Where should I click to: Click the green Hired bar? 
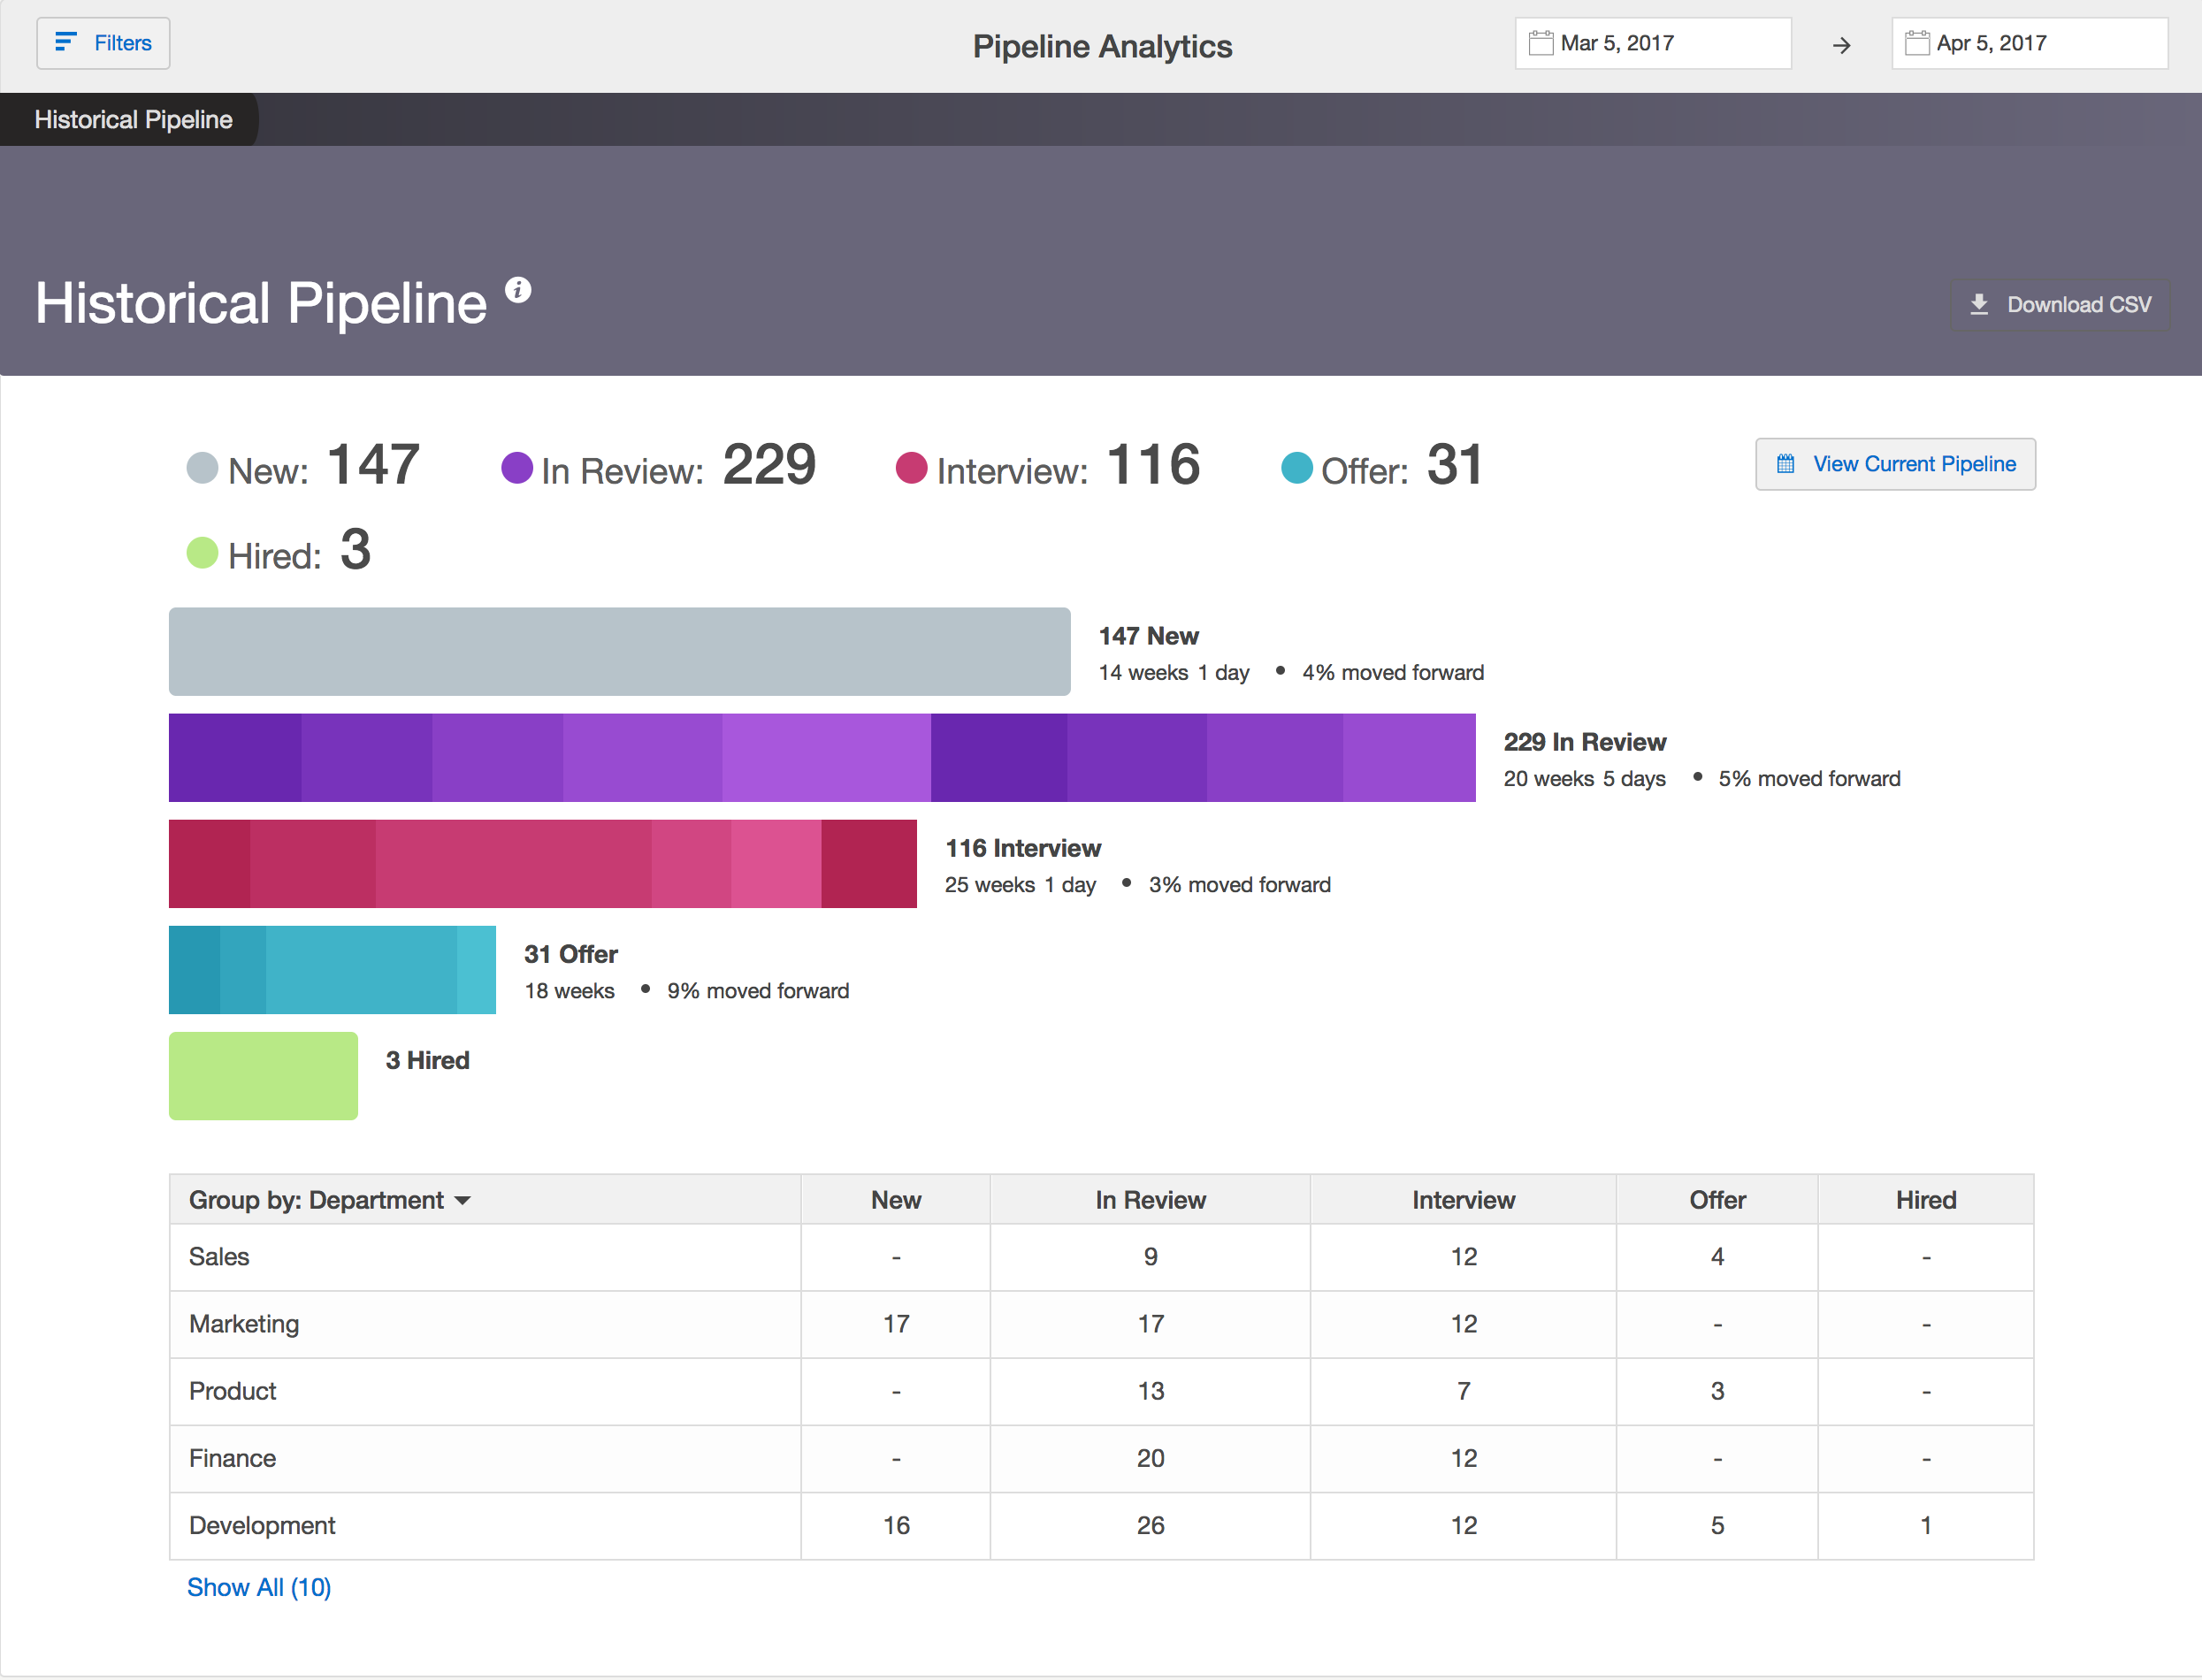(263, 1075)
